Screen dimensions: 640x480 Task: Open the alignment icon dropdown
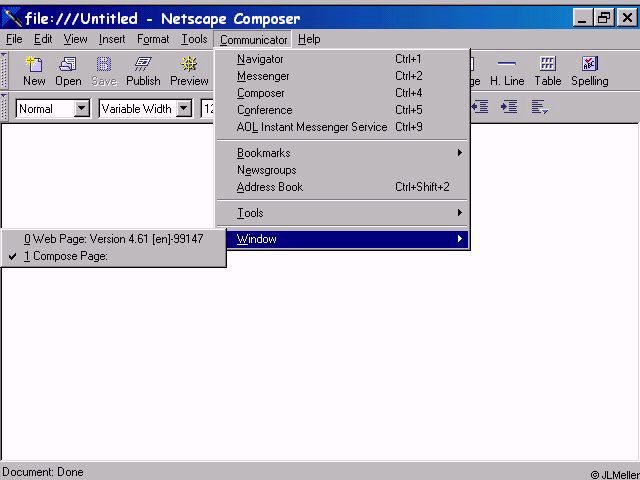pos(540,107)
